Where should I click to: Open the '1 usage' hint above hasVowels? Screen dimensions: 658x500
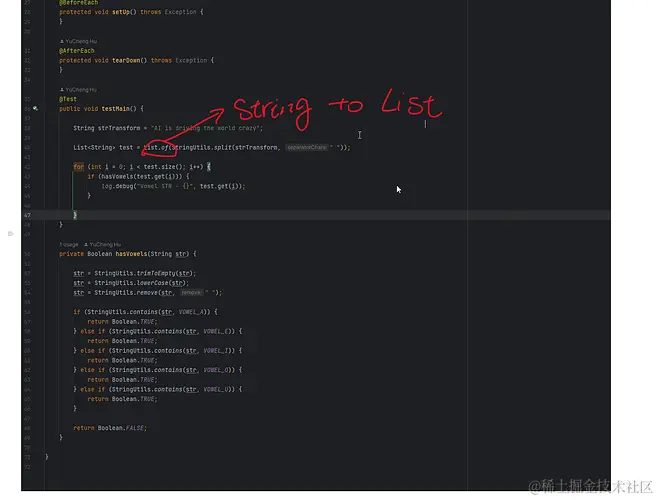point(69,244)
